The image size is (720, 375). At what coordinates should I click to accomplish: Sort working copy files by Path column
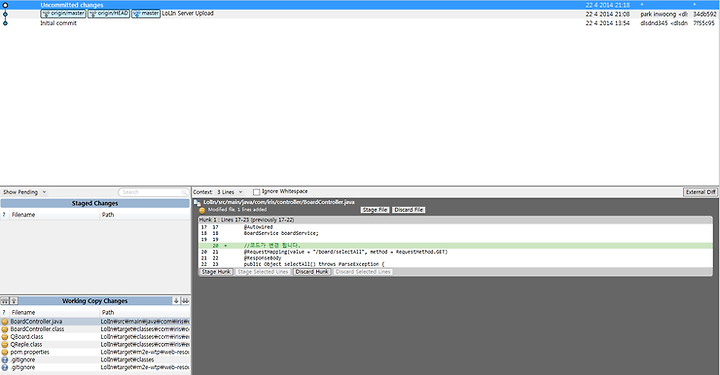[x=145, y=313]
